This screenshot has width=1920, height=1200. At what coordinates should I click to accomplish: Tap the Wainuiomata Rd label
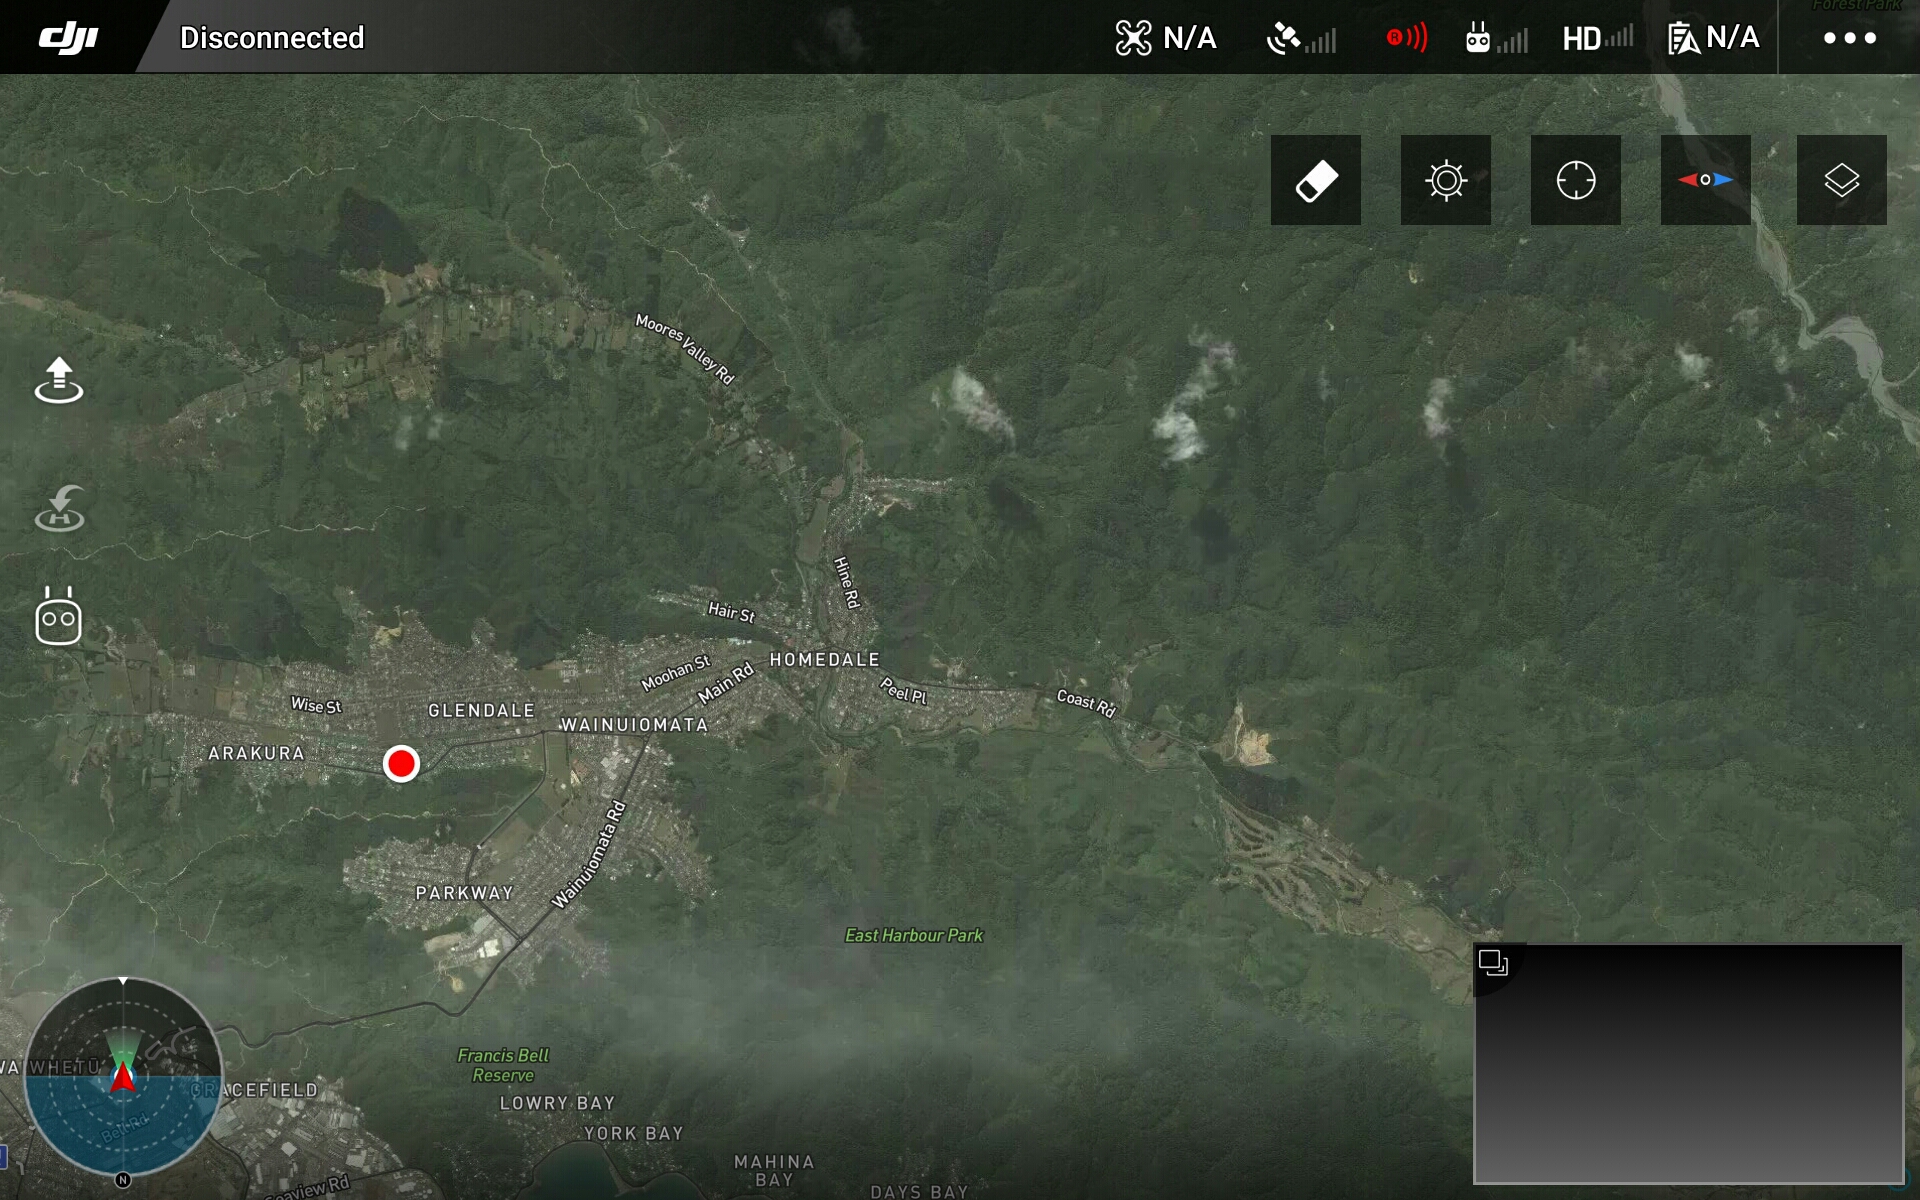coord(589,855)
